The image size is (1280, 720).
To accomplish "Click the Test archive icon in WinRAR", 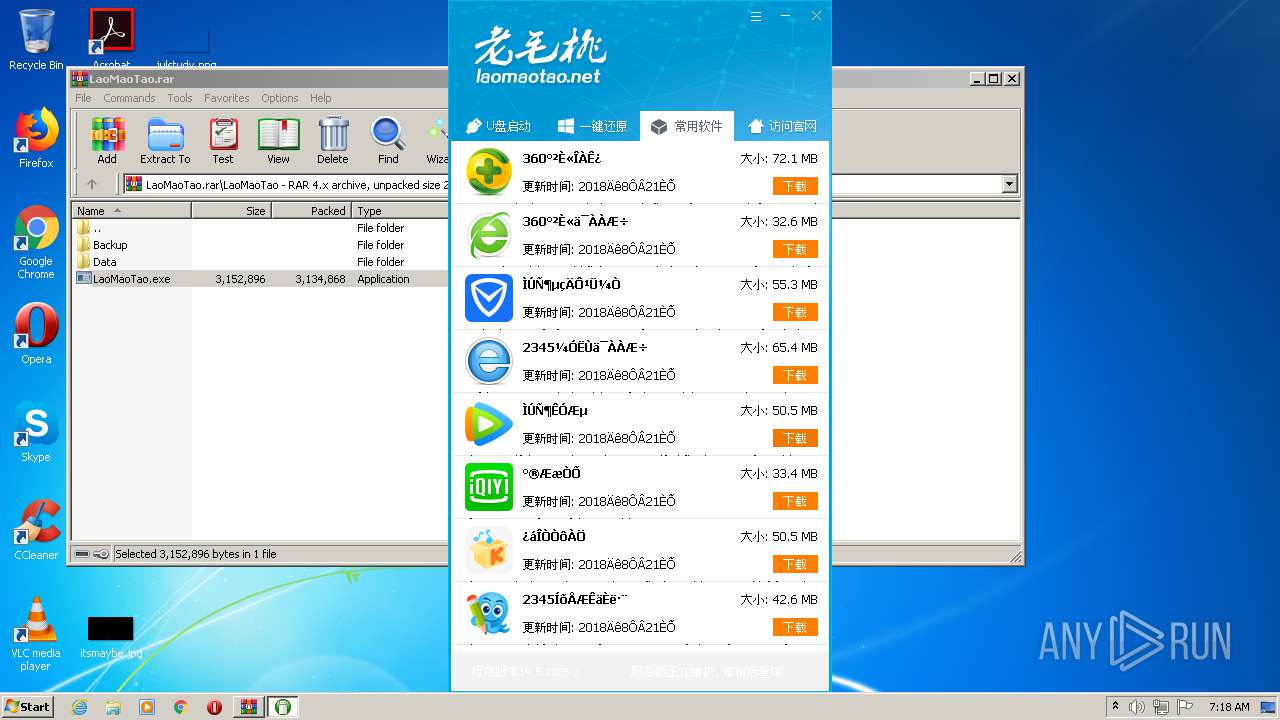I will point(223,140).
